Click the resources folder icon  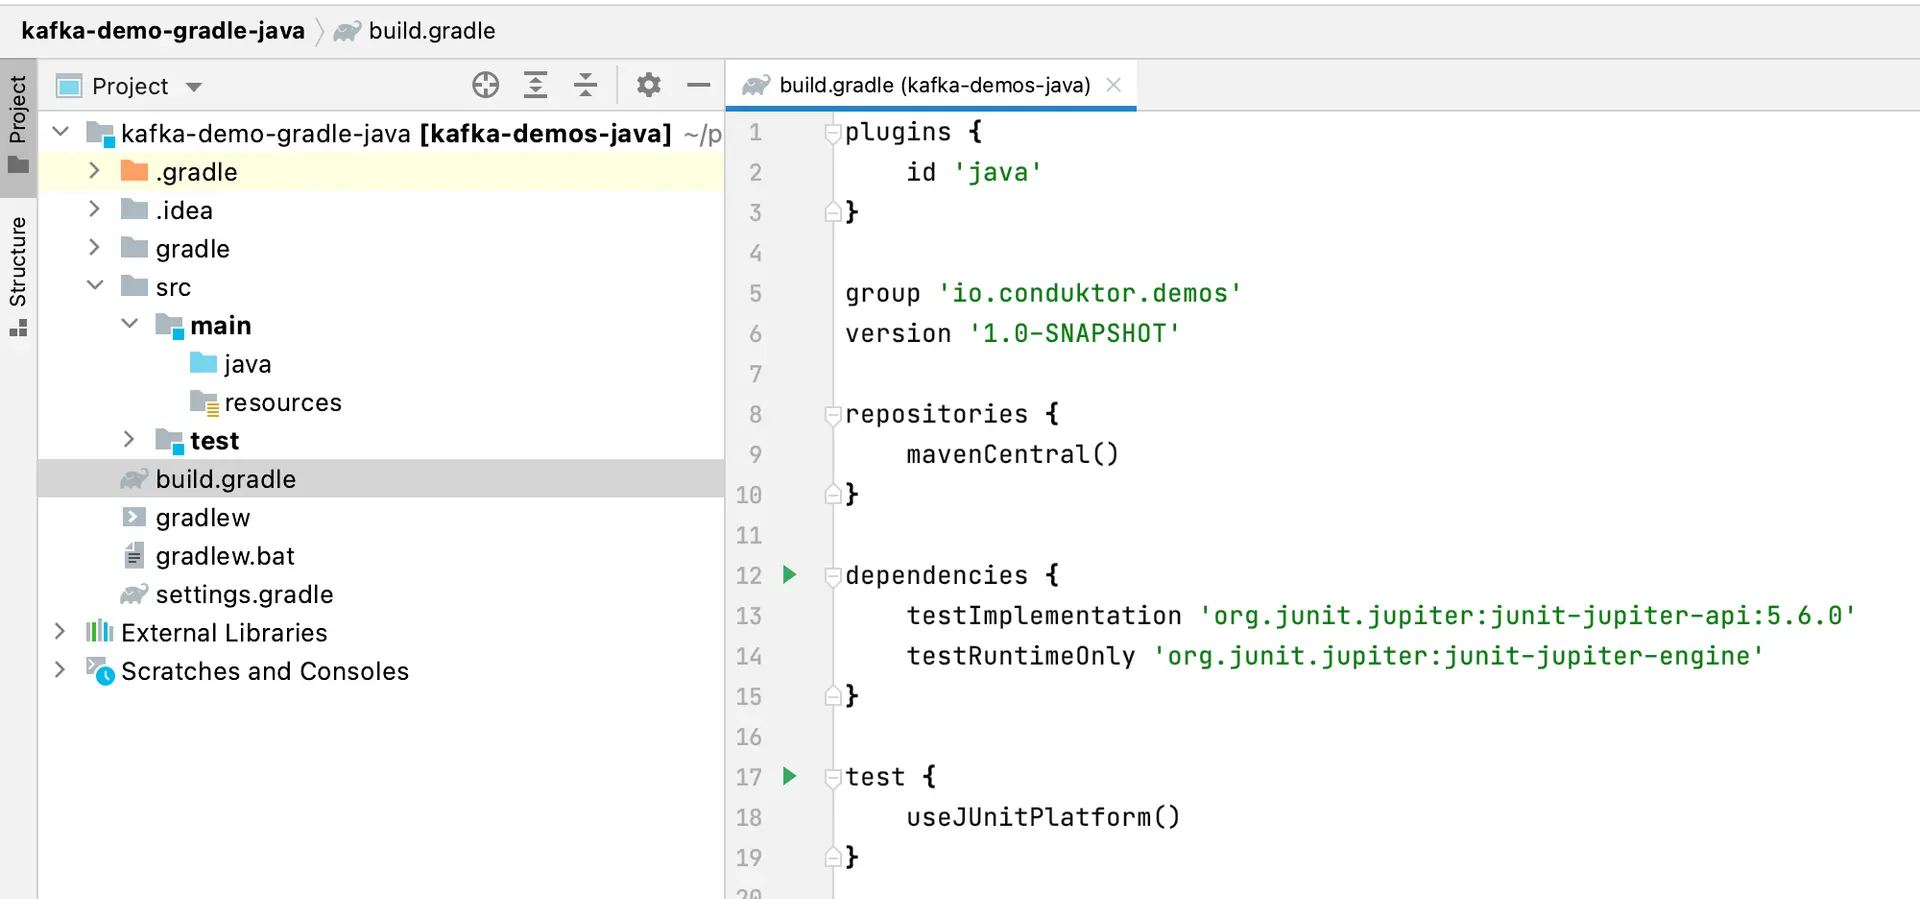coord(204,402)
